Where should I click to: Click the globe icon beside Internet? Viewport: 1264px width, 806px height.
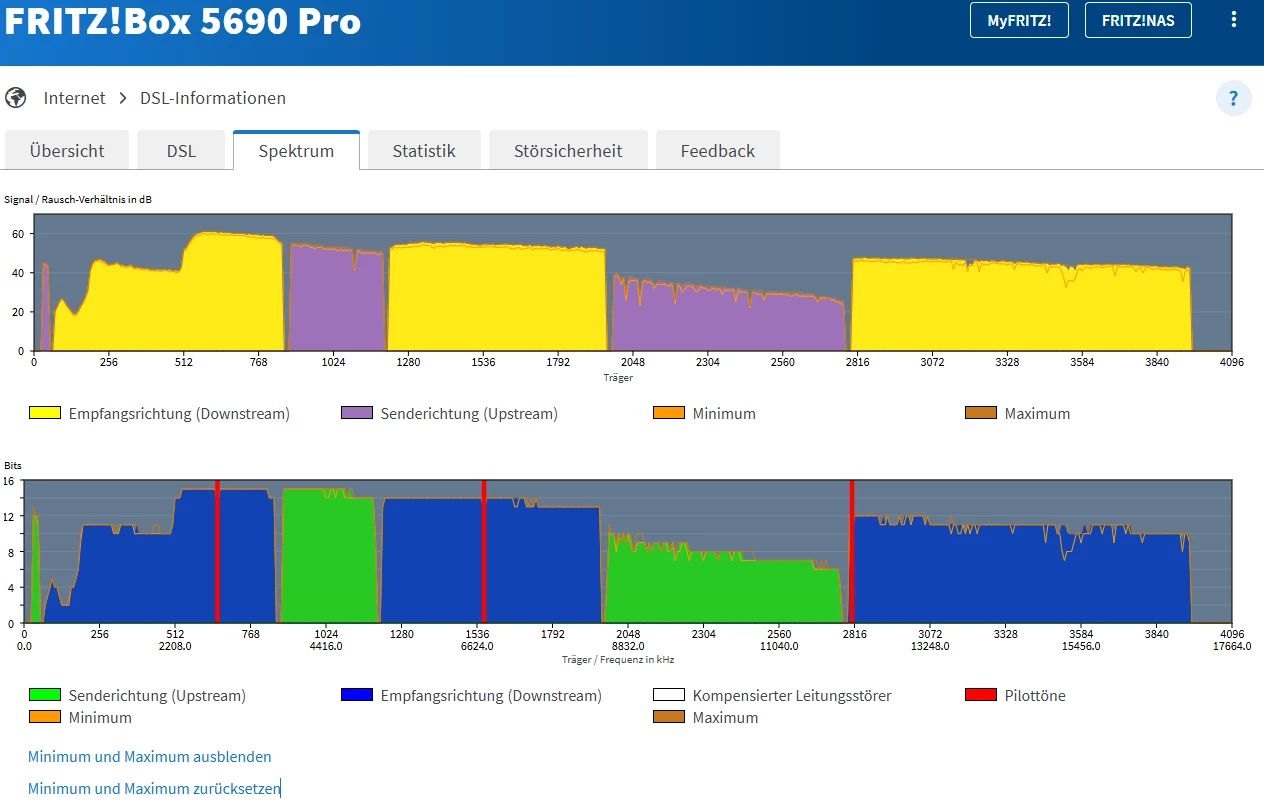15,98
